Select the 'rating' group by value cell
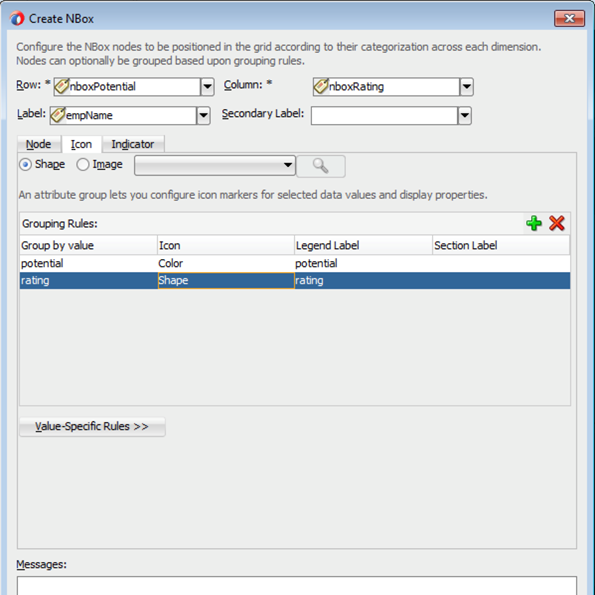 click(x=88, y=281)
